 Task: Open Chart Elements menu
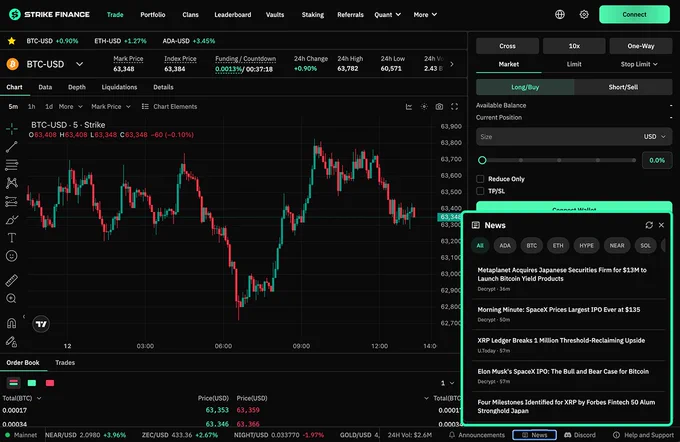click(170, 107)
